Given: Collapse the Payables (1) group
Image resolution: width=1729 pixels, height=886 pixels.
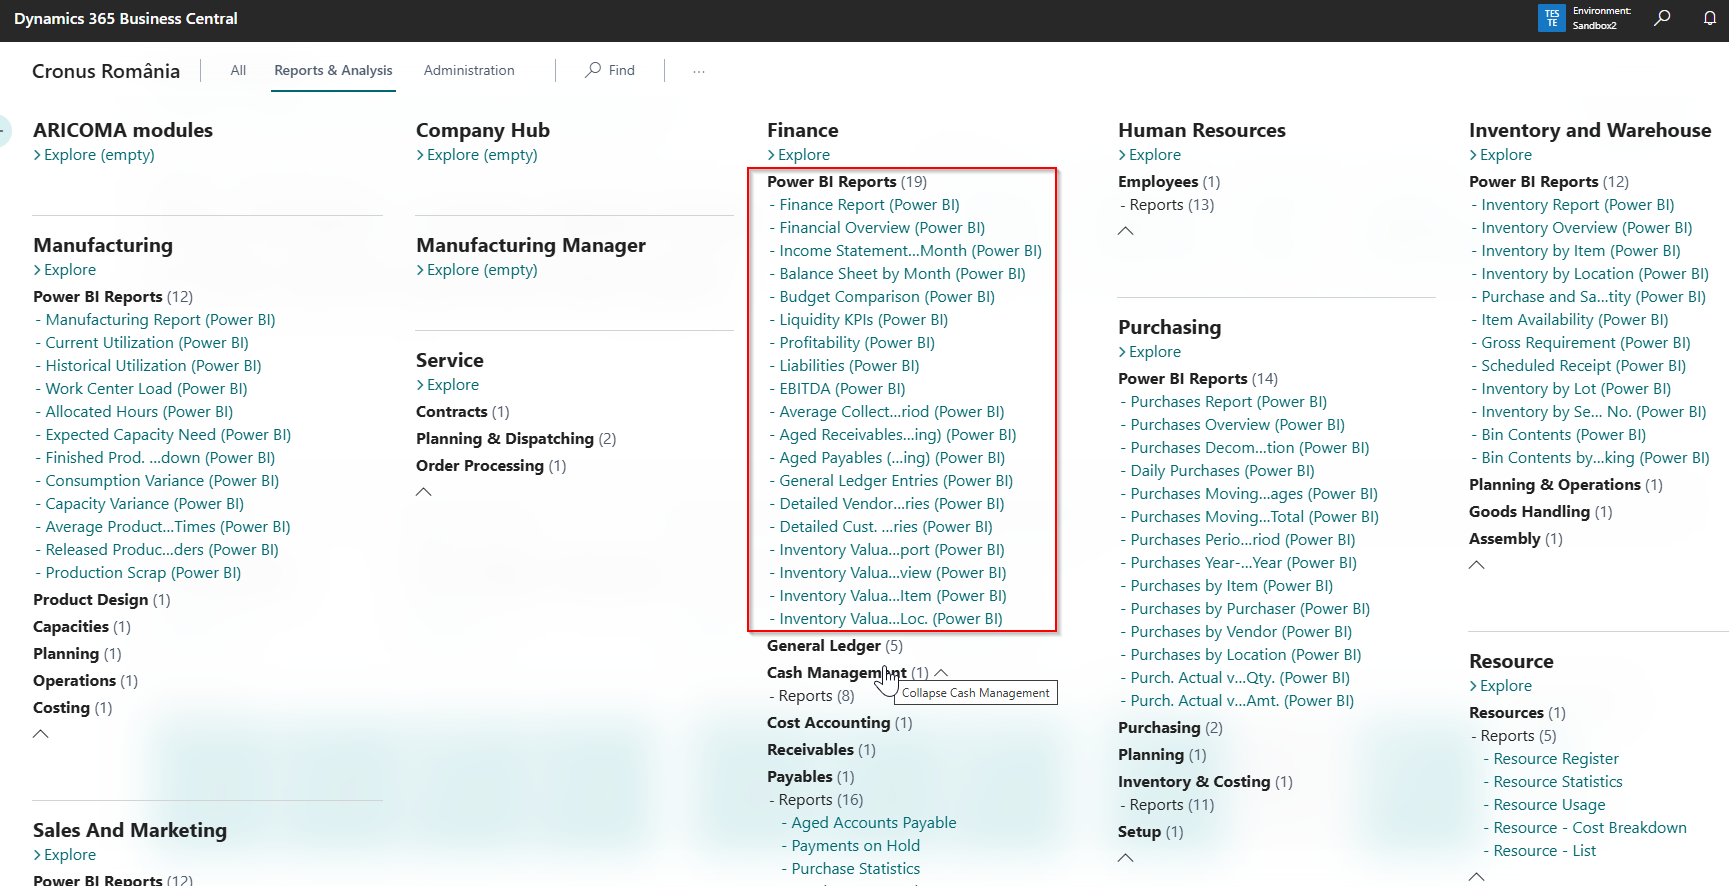Looking at the screenshot, I should 811,777.
